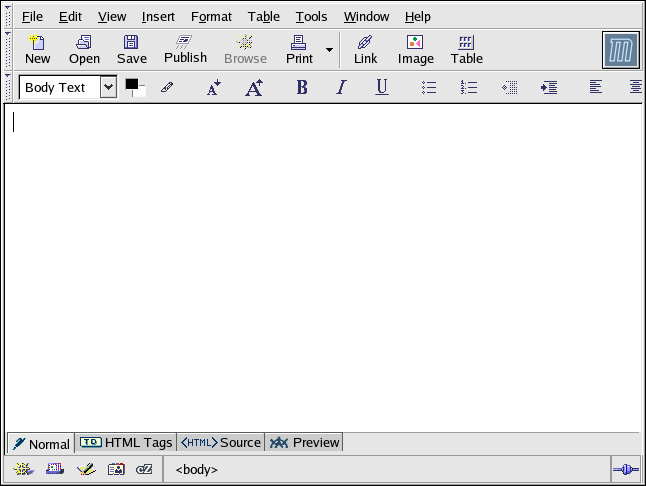
Task: Pick the black foreground text color swatch
Action: 131,85
